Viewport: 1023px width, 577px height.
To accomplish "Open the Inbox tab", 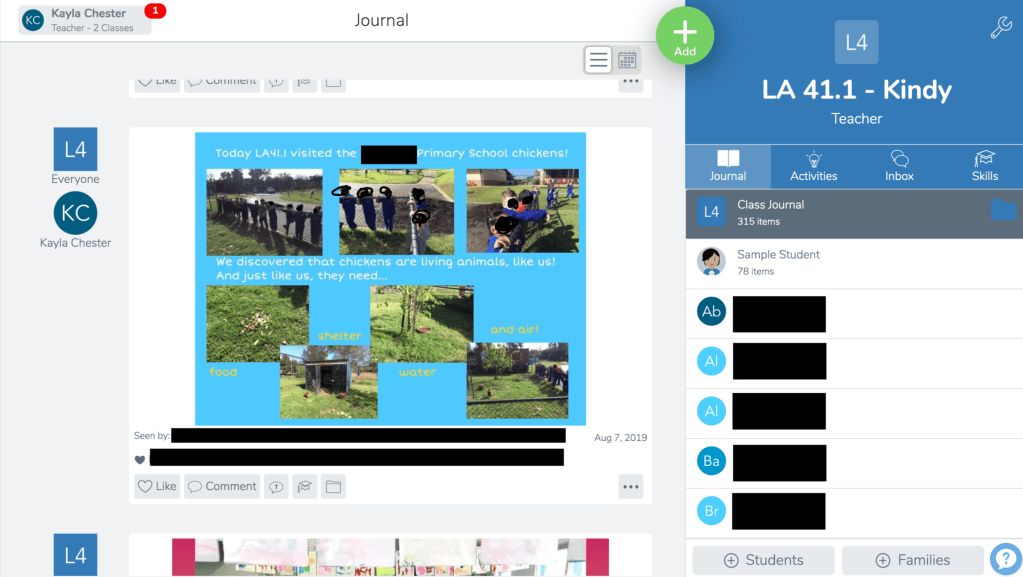I will pyautogui.click(x=899, y=166).
